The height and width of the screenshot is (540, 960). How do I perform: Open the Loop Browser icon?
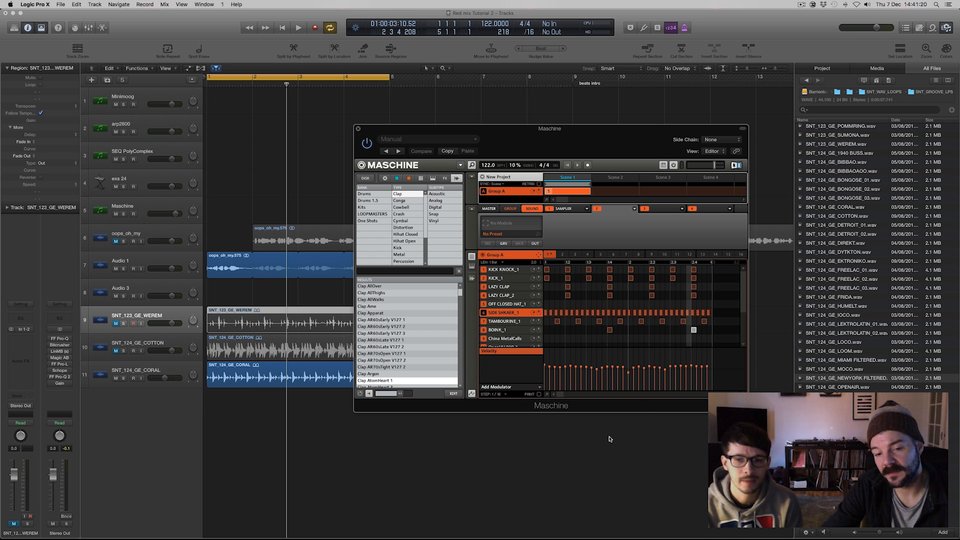point(932,28)
